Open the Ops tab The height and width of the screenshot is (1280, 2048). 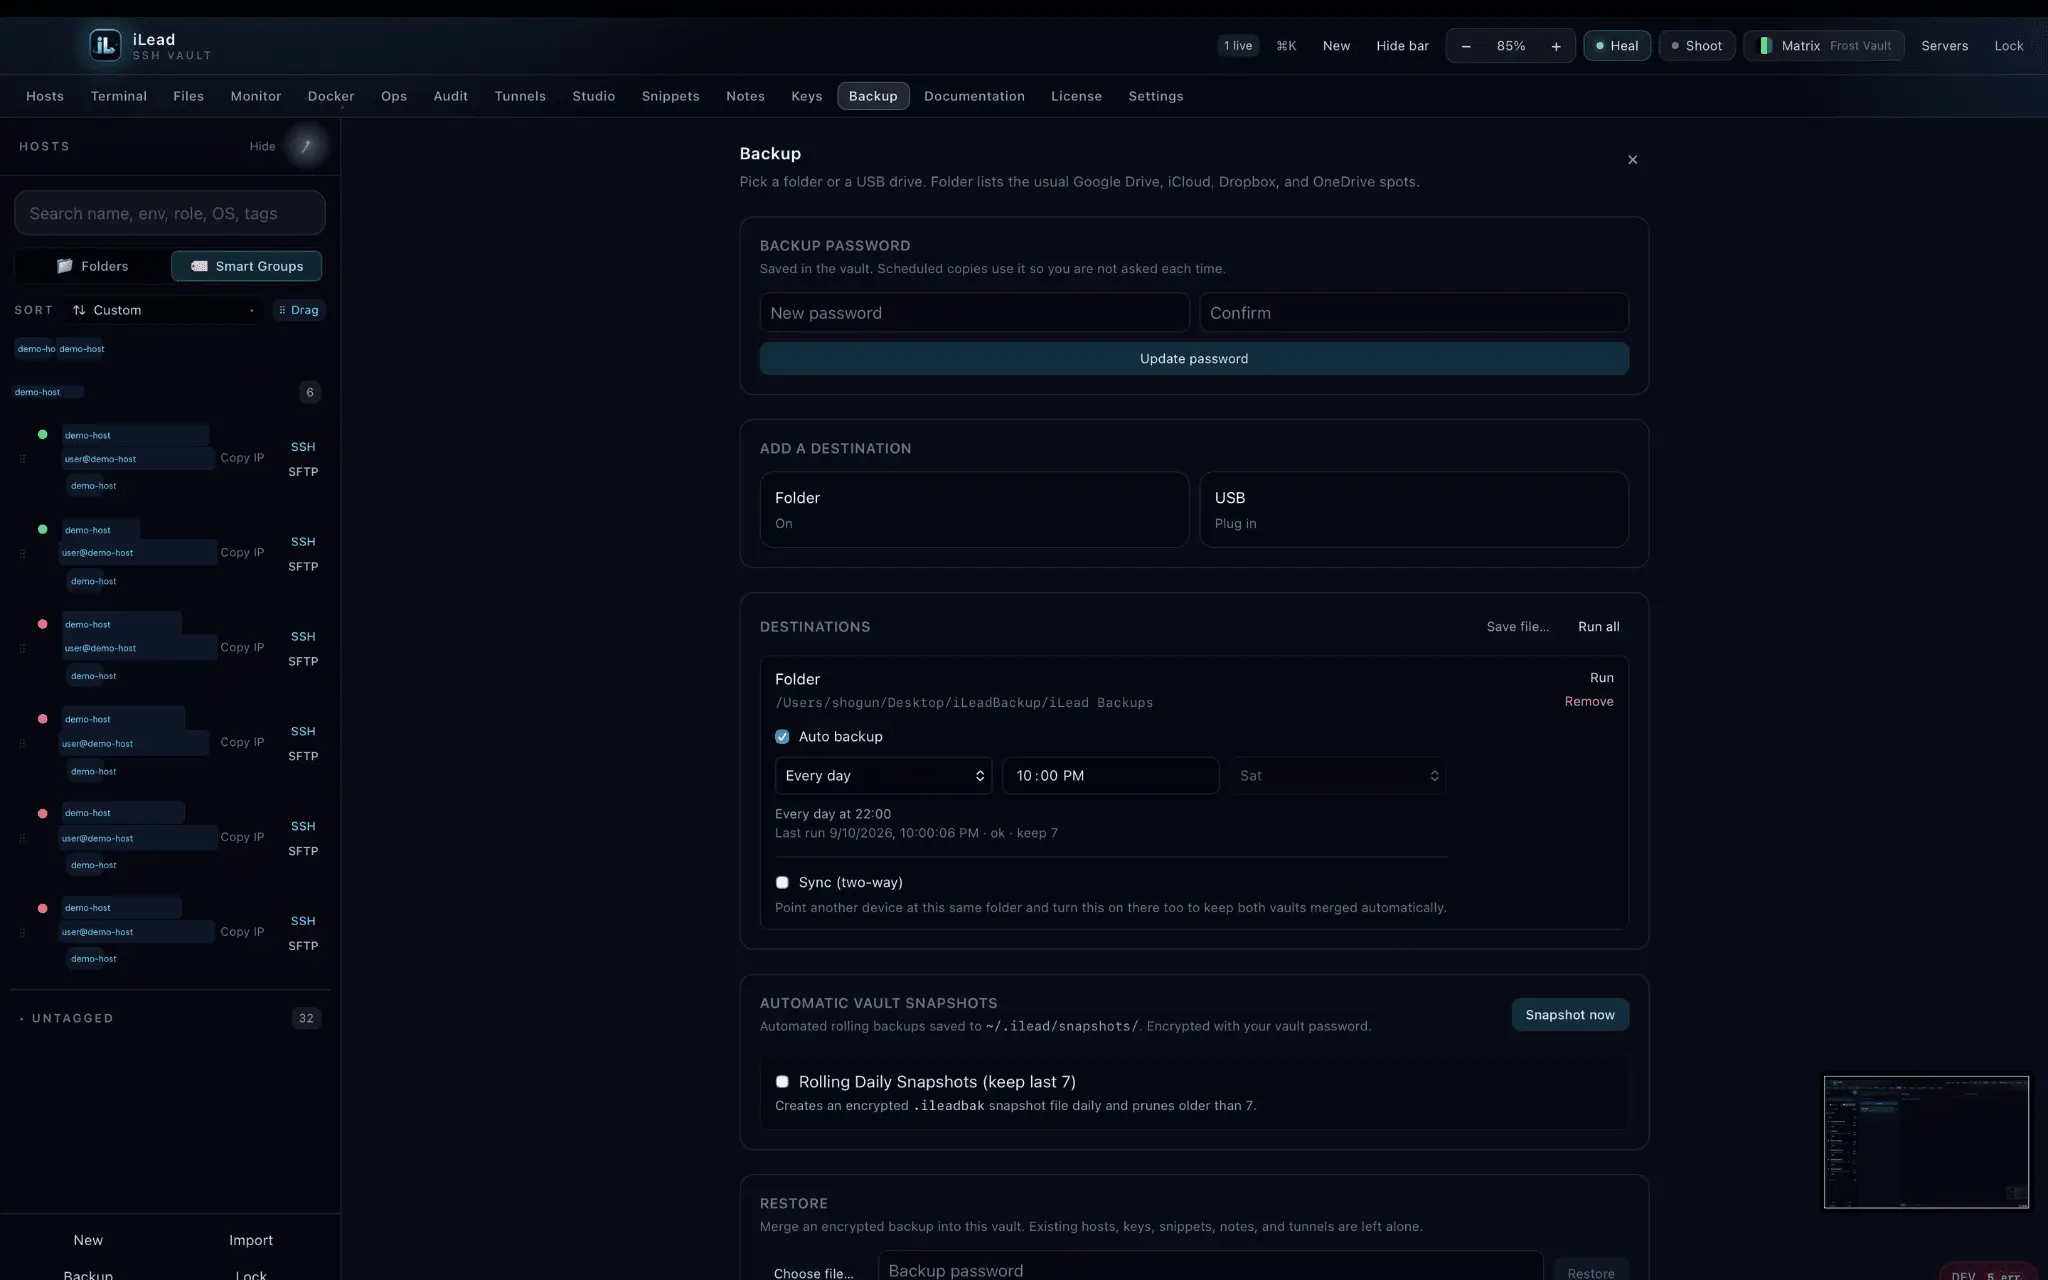coord(394,96)
